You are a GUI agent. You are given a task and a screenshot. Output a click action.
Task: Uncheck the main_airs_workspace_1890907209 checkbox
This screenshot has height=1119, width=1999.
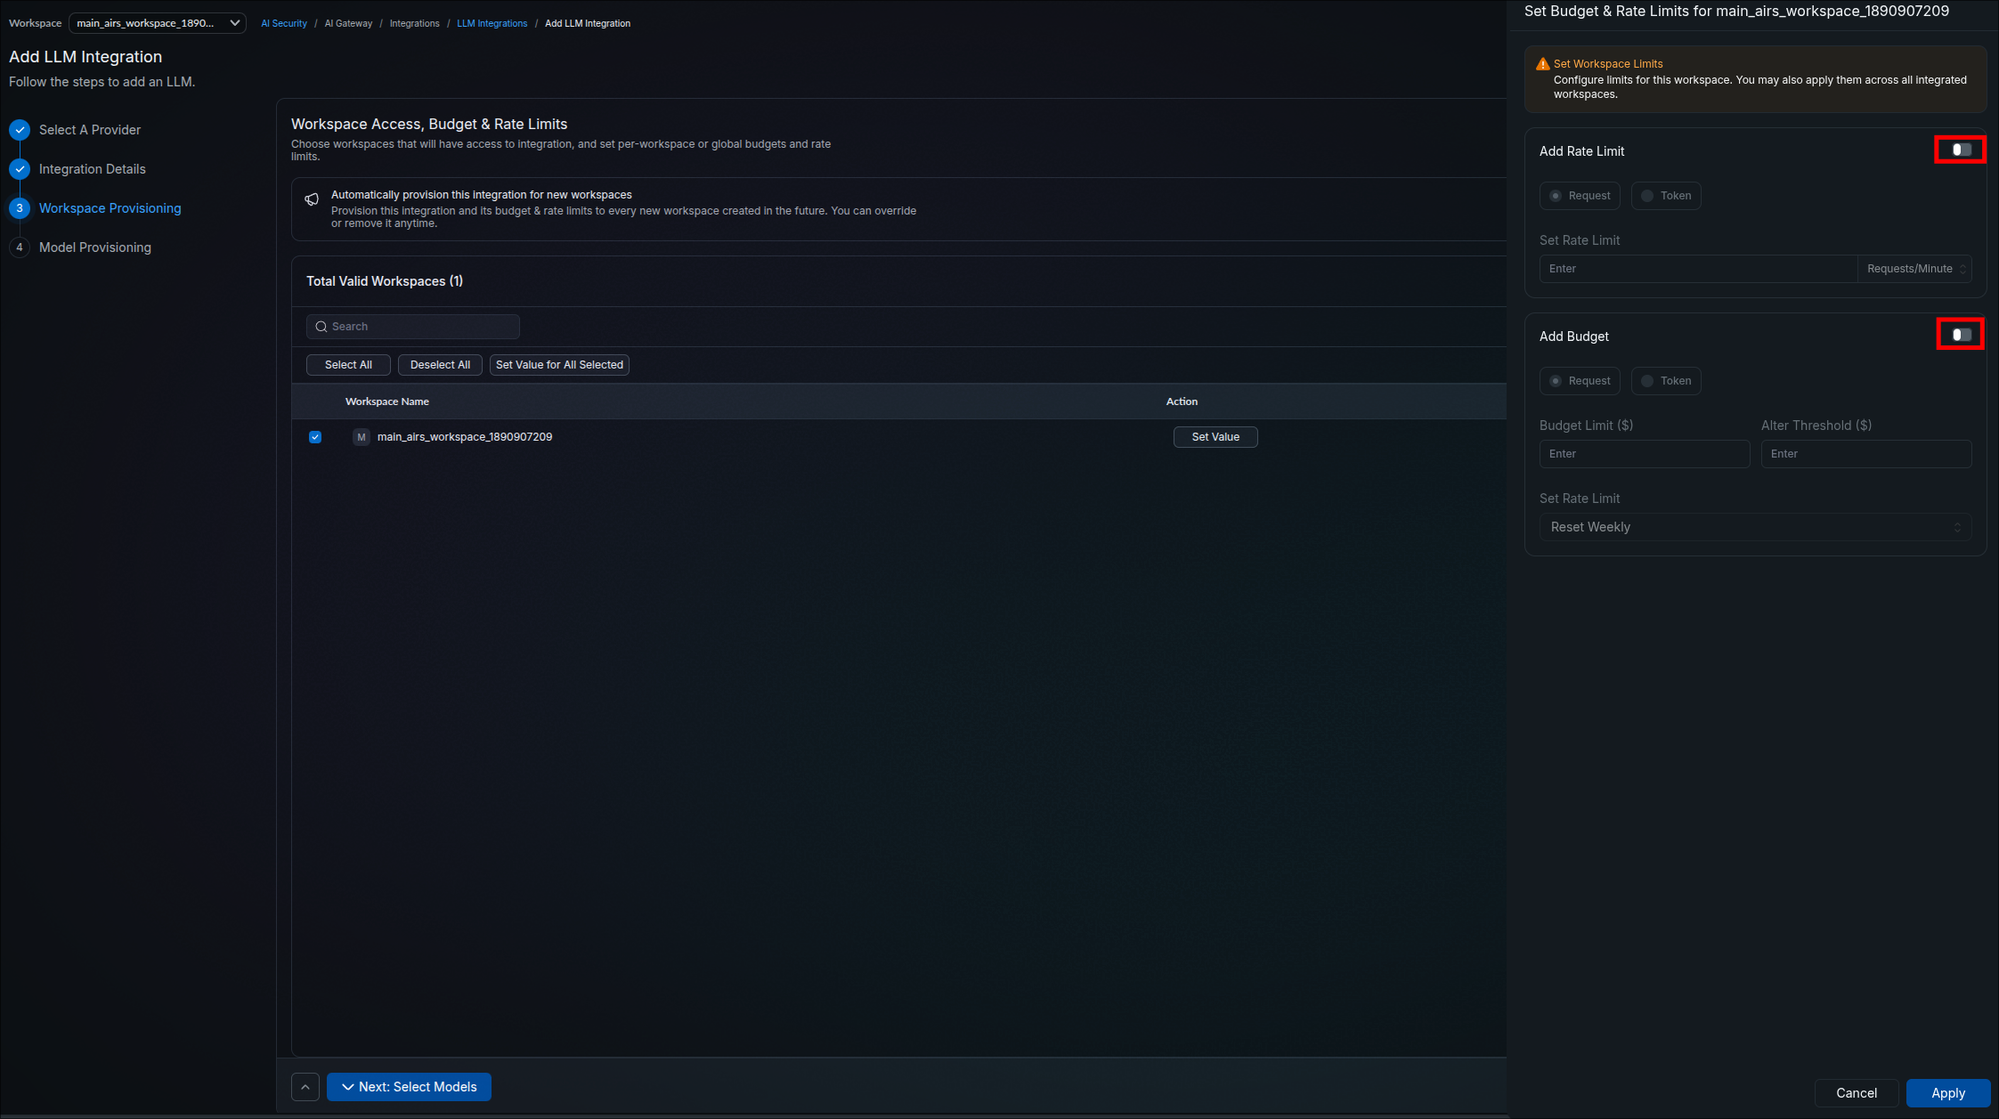pos(315,437)
